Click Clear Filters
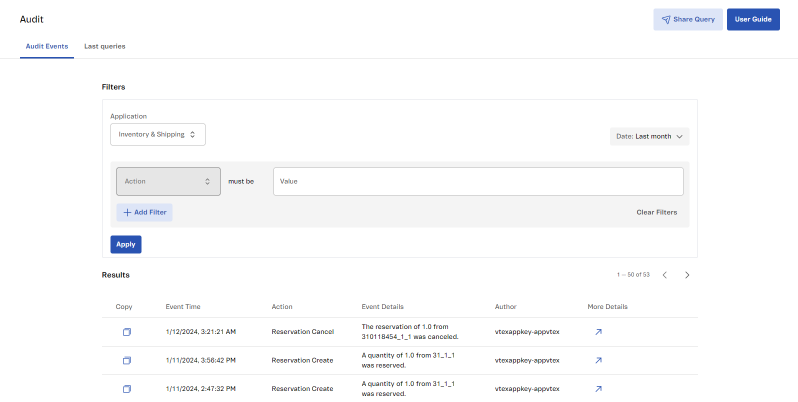This screenshot has height=402, width=798. tap(656, 212)
